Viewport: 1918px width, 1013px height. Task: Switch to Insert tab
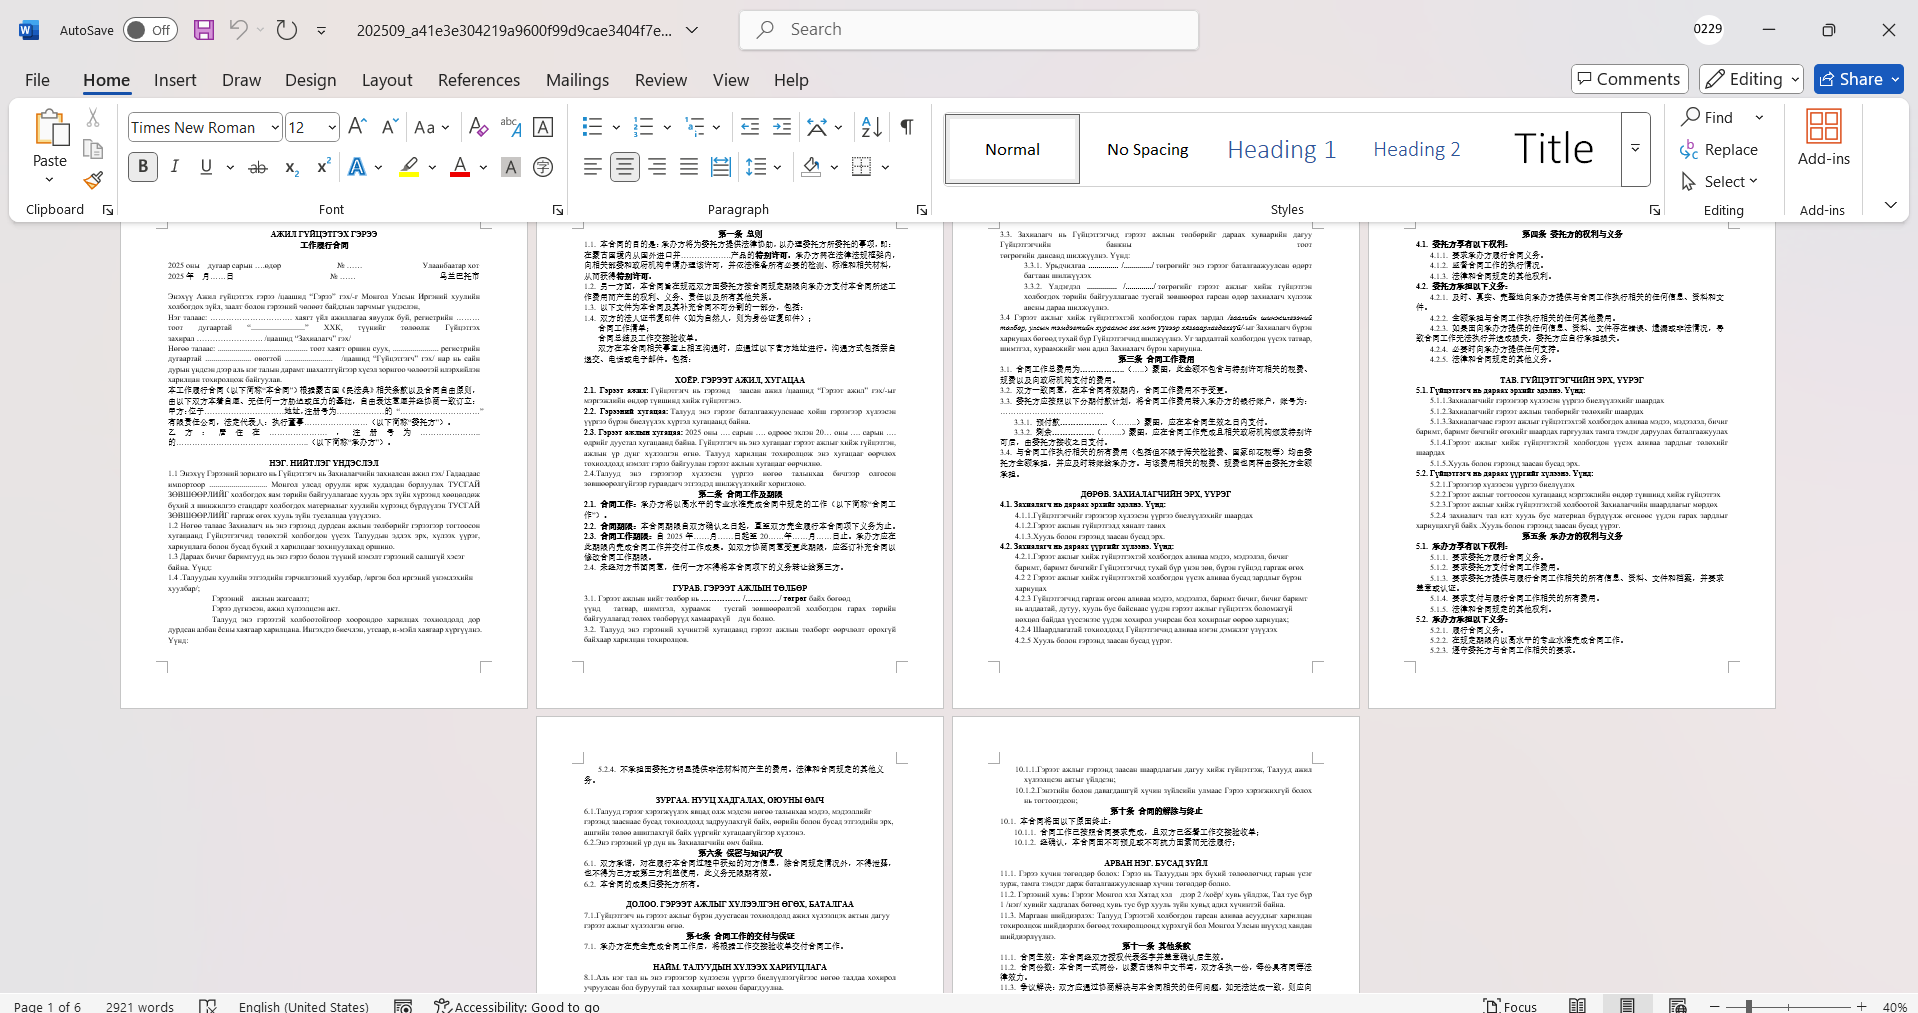[175, 80]
